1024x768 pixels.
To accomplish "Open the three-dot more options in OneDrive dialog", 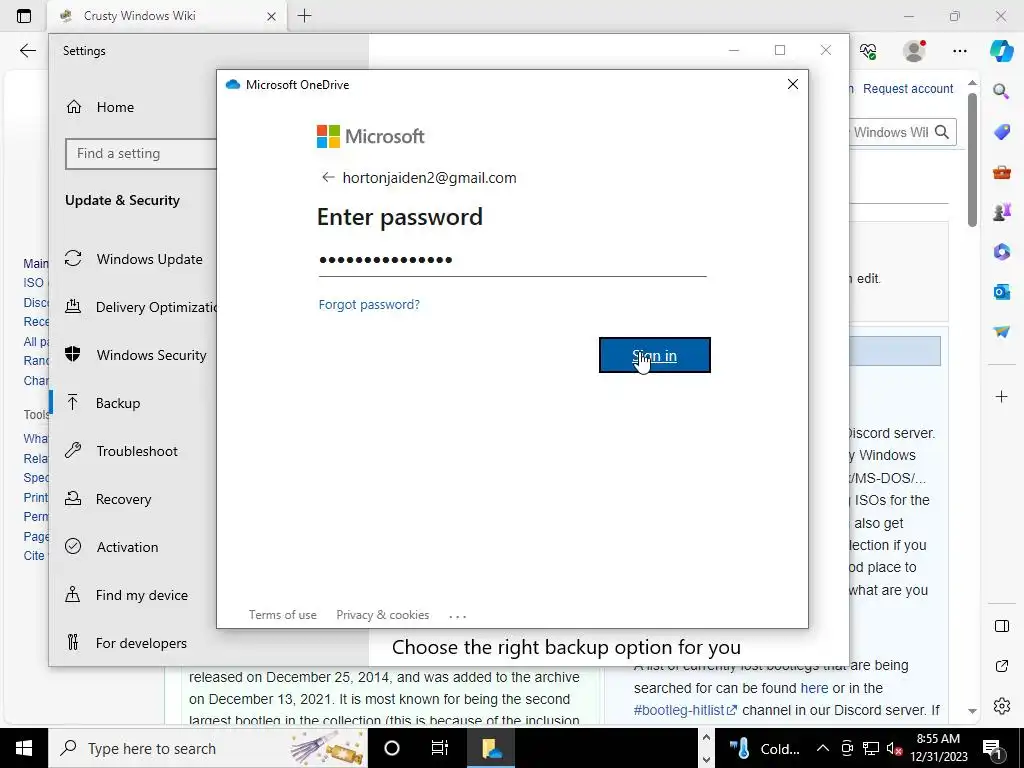I will coord(458,615).
